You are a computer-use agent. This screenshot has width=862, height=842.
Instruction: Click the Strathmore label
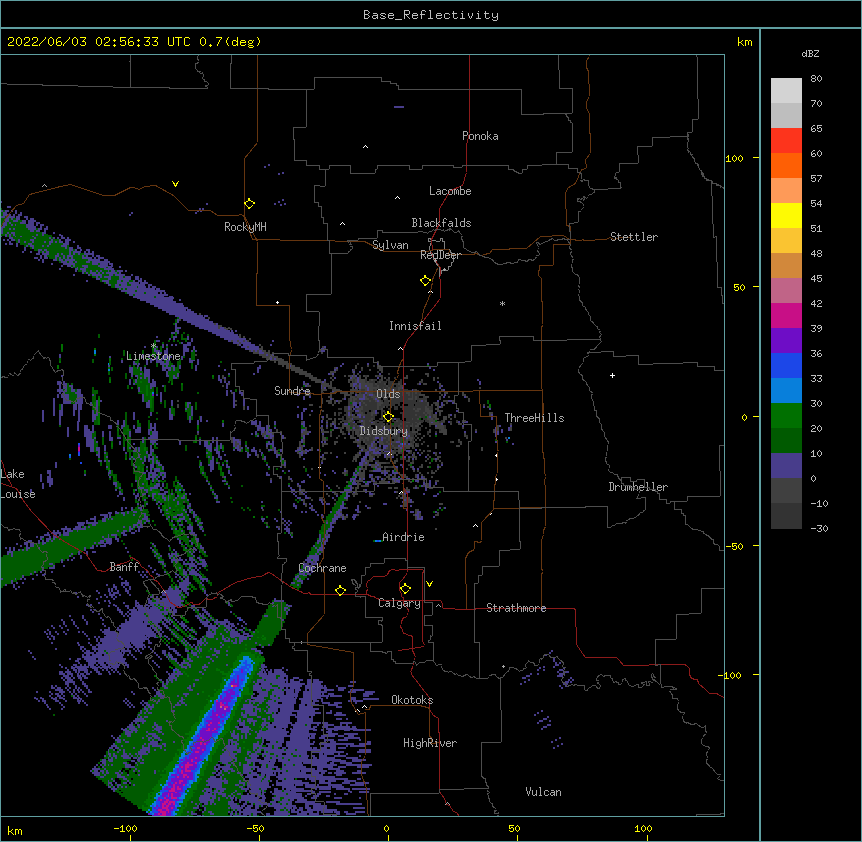(x=516, y=608)
